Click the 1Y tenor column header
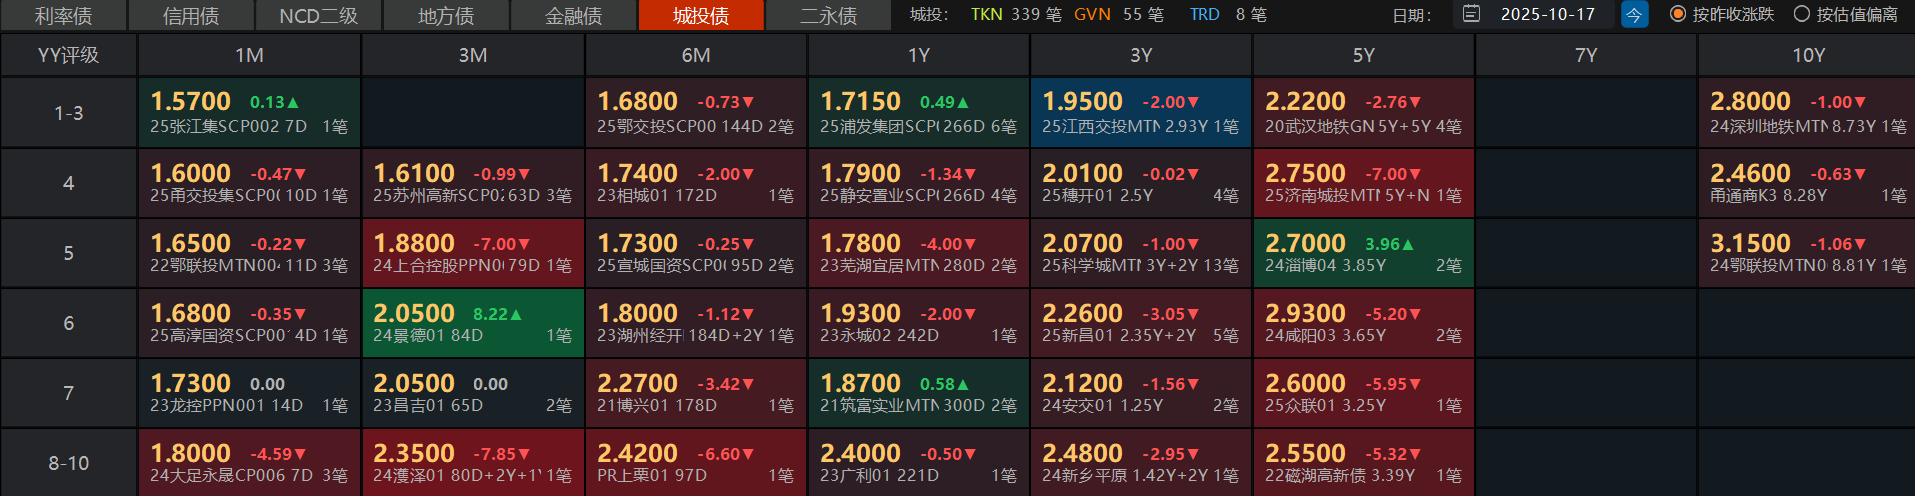The image size is (1915, 496). click(919, 55)
